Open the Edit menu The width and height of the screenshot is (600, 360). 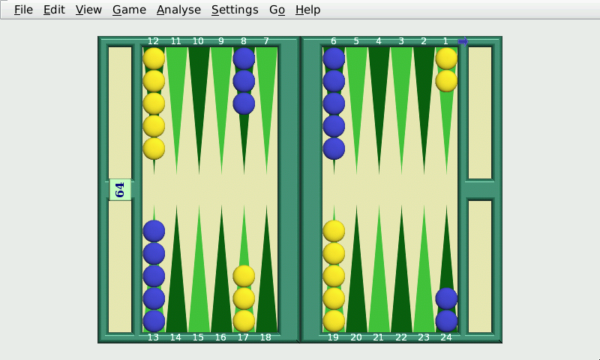(x=54, y=10)
